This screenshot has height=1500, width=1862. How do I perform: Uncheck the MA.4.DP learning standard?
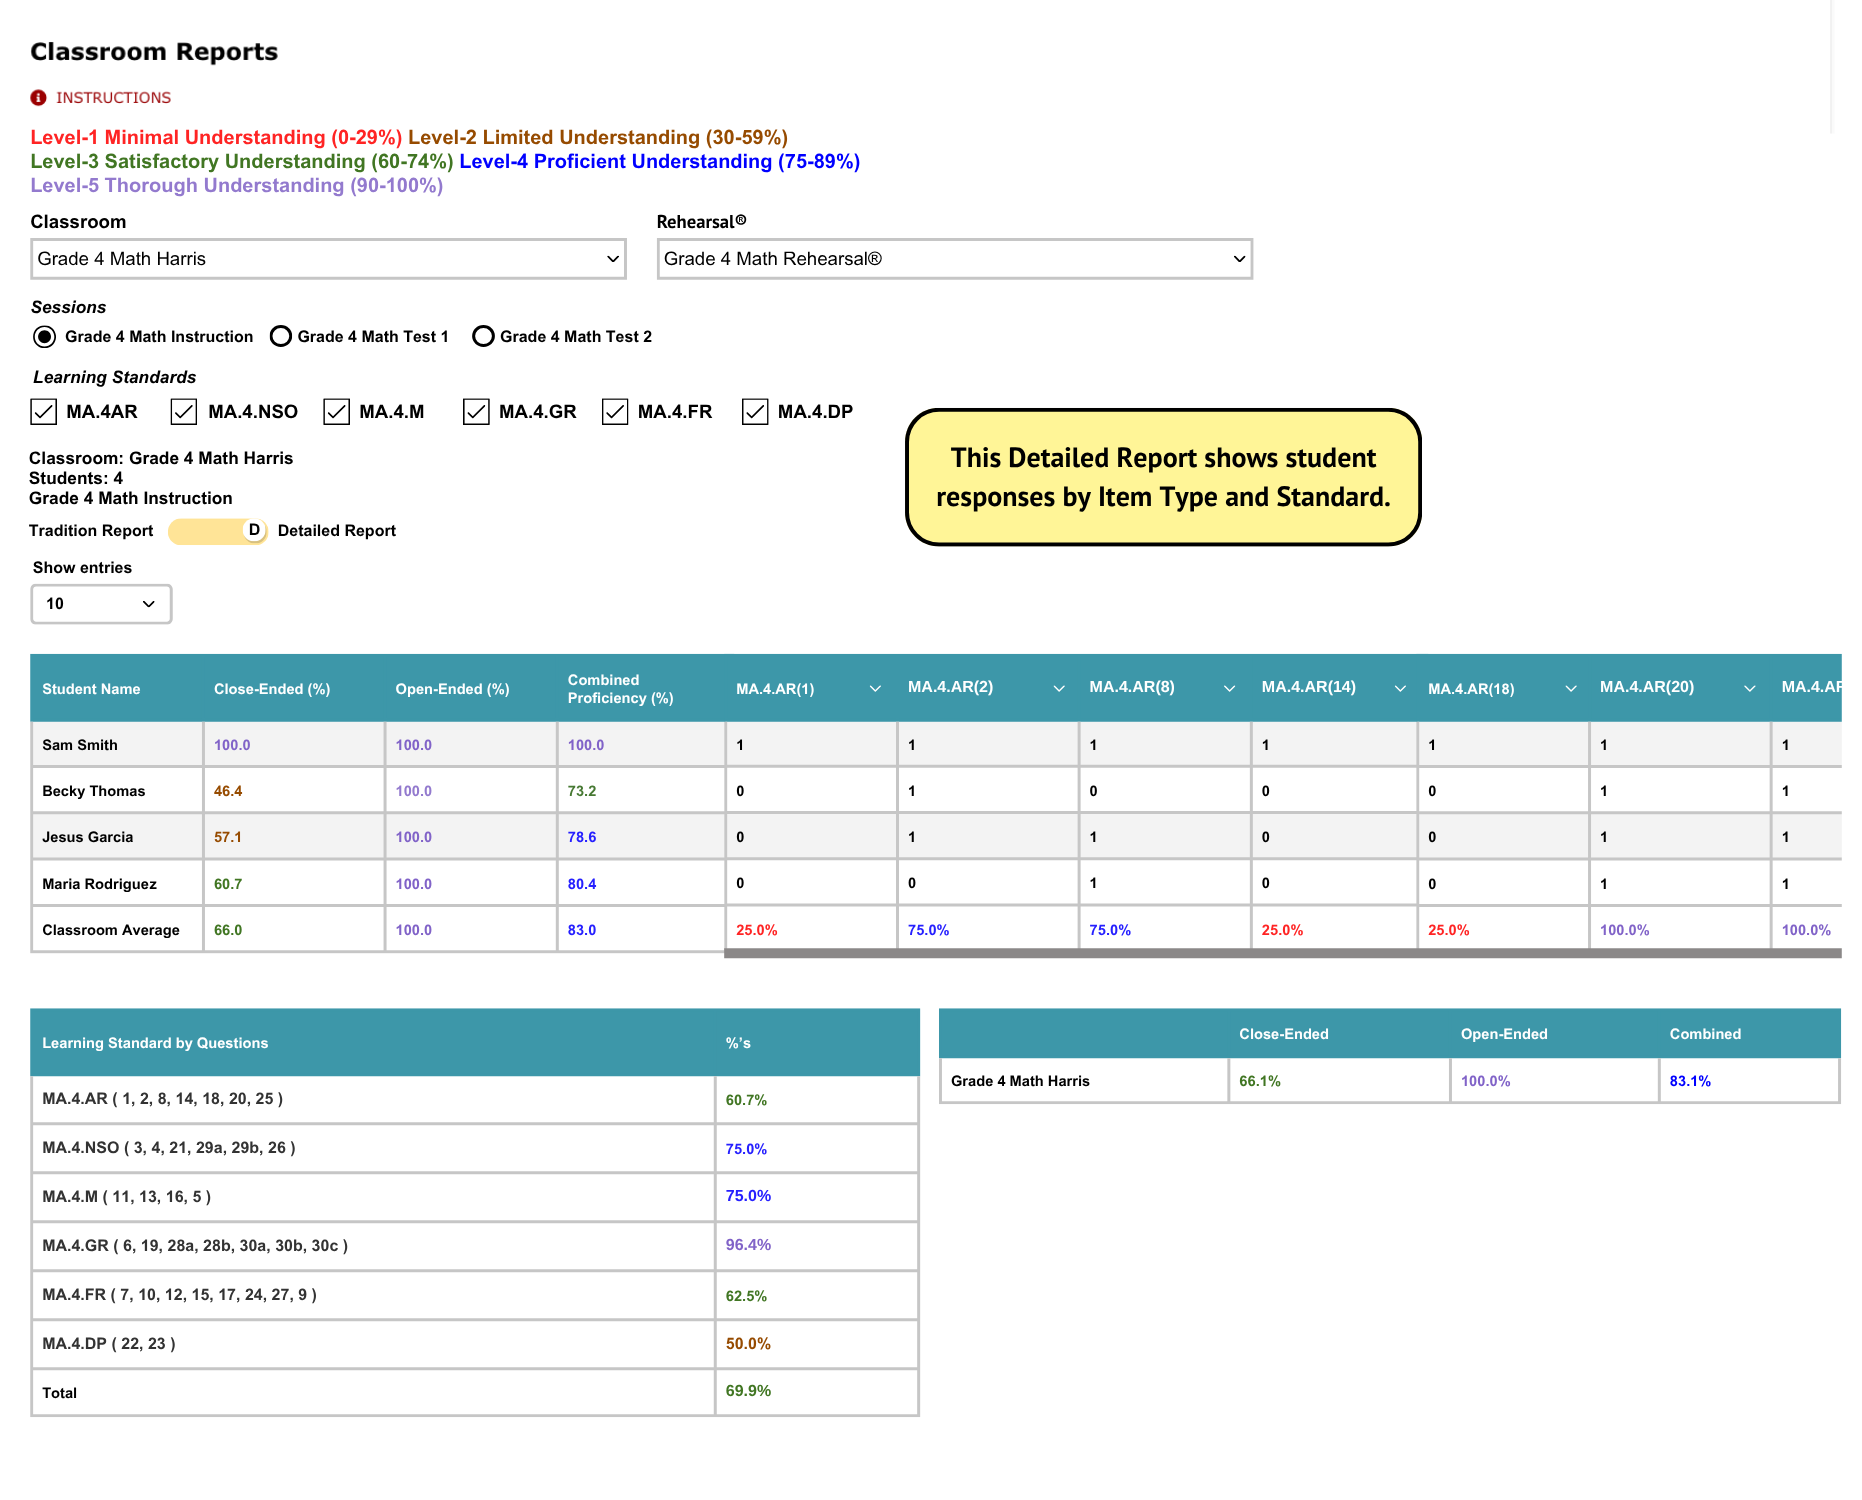[756, 411]
